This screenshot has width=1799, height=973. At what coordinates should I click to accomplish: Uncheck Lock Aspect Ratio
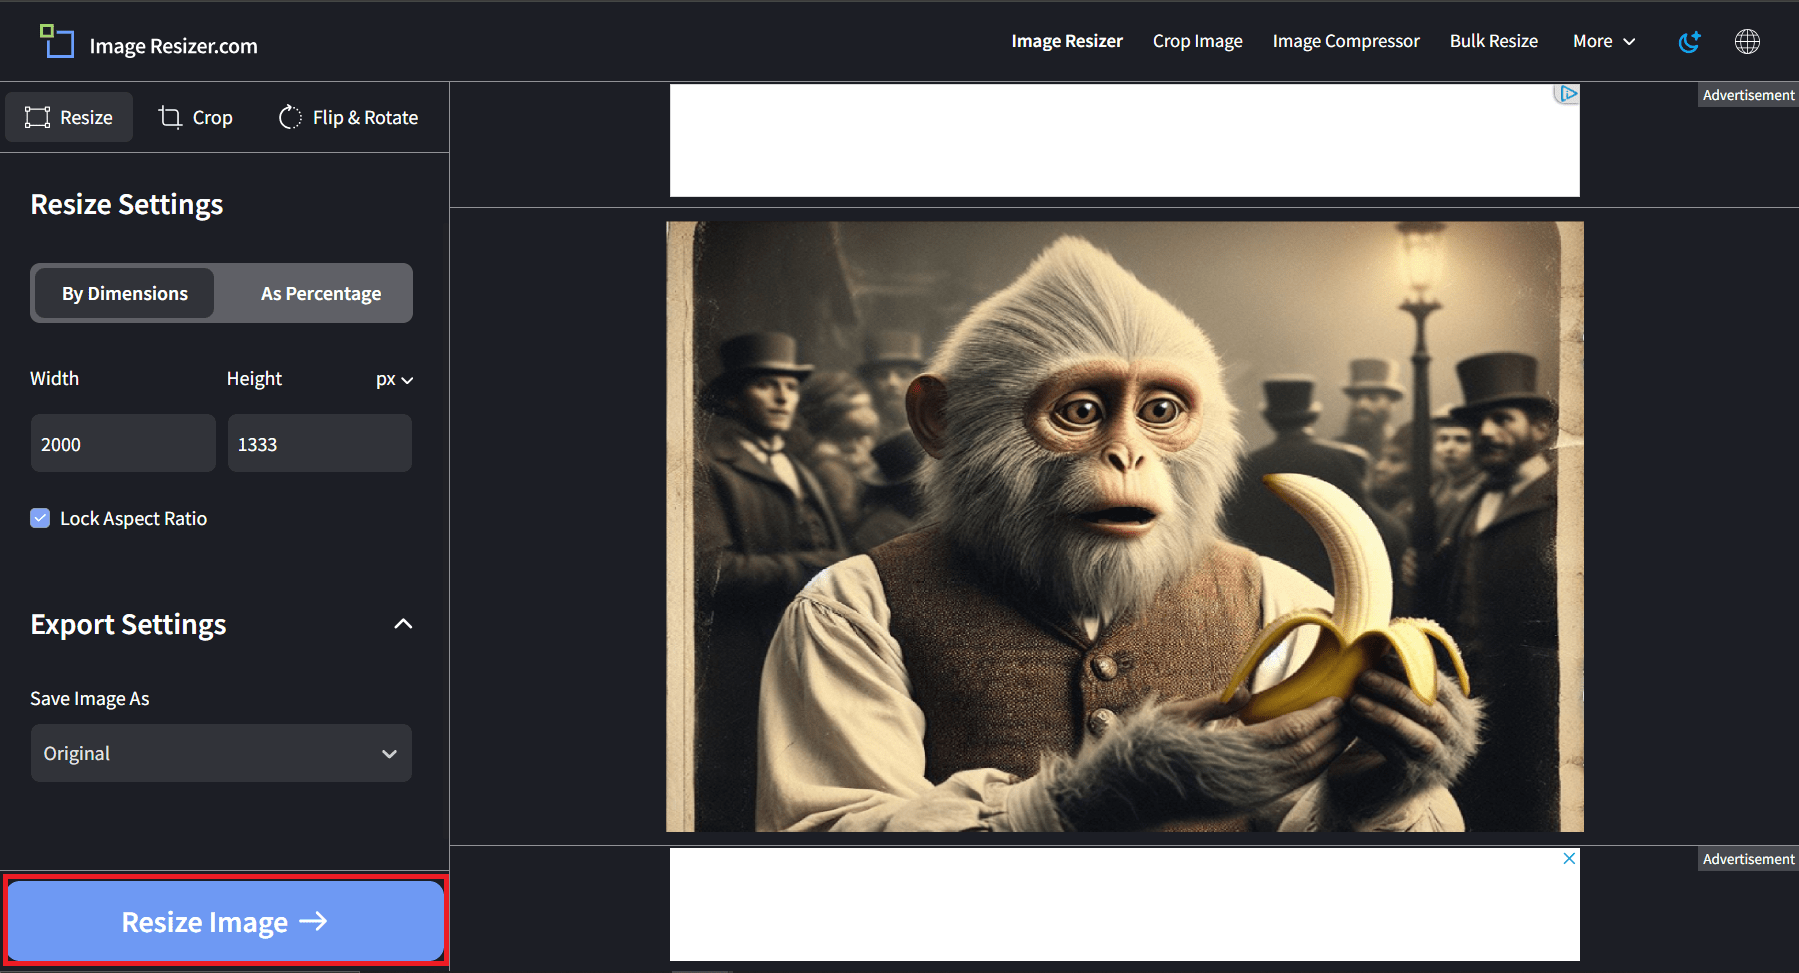40,518
